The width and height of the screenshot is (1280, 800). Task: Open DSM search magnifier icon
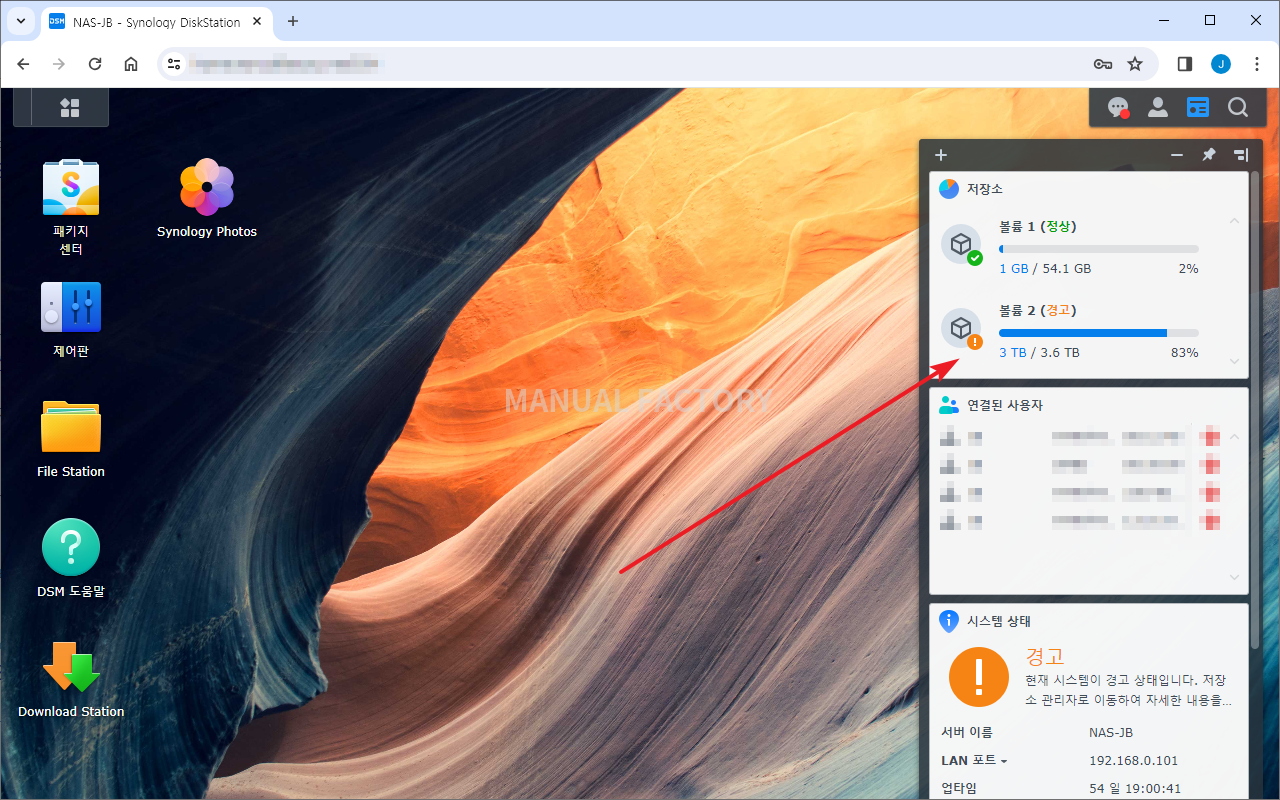[1238, 108]
